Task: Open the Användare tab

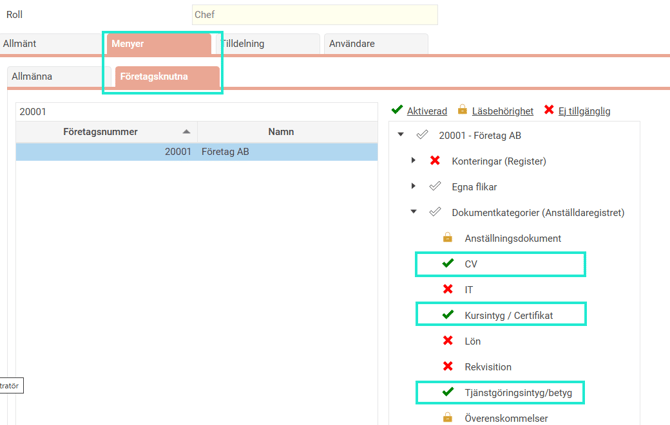Action: point(376,44)
